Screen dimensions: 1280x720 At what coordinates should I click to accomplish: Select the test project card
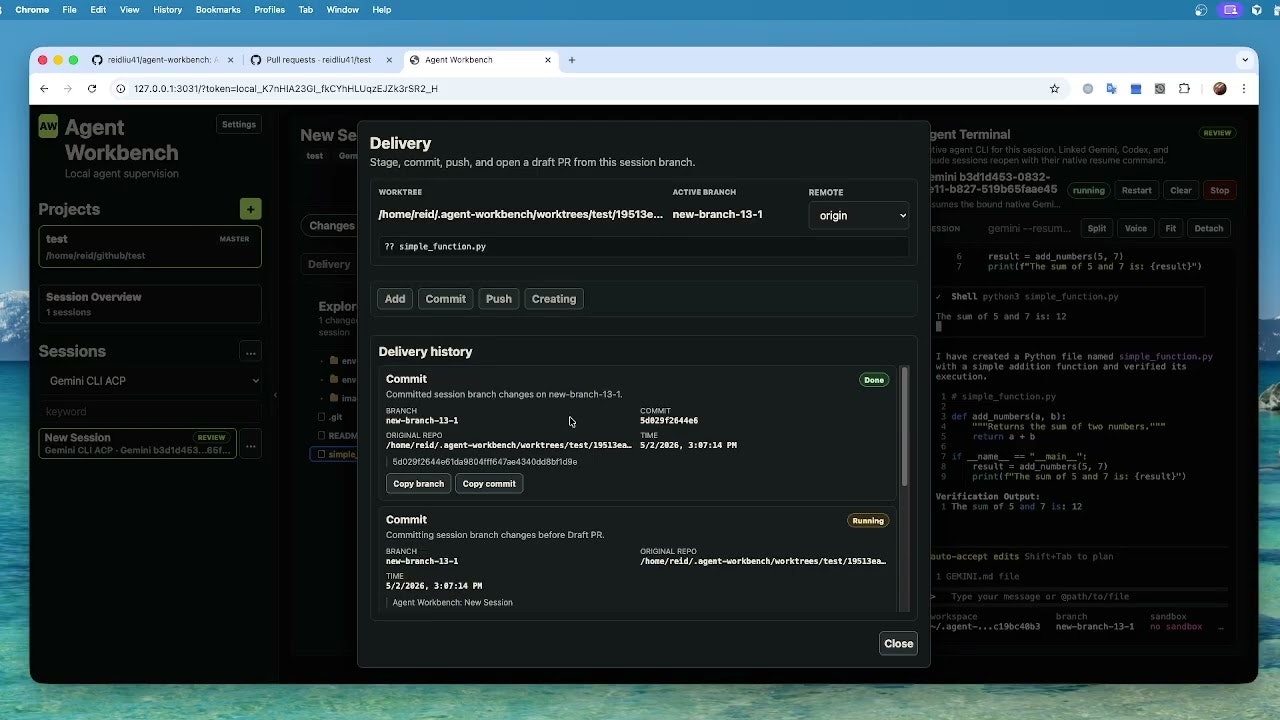[150, 247]
